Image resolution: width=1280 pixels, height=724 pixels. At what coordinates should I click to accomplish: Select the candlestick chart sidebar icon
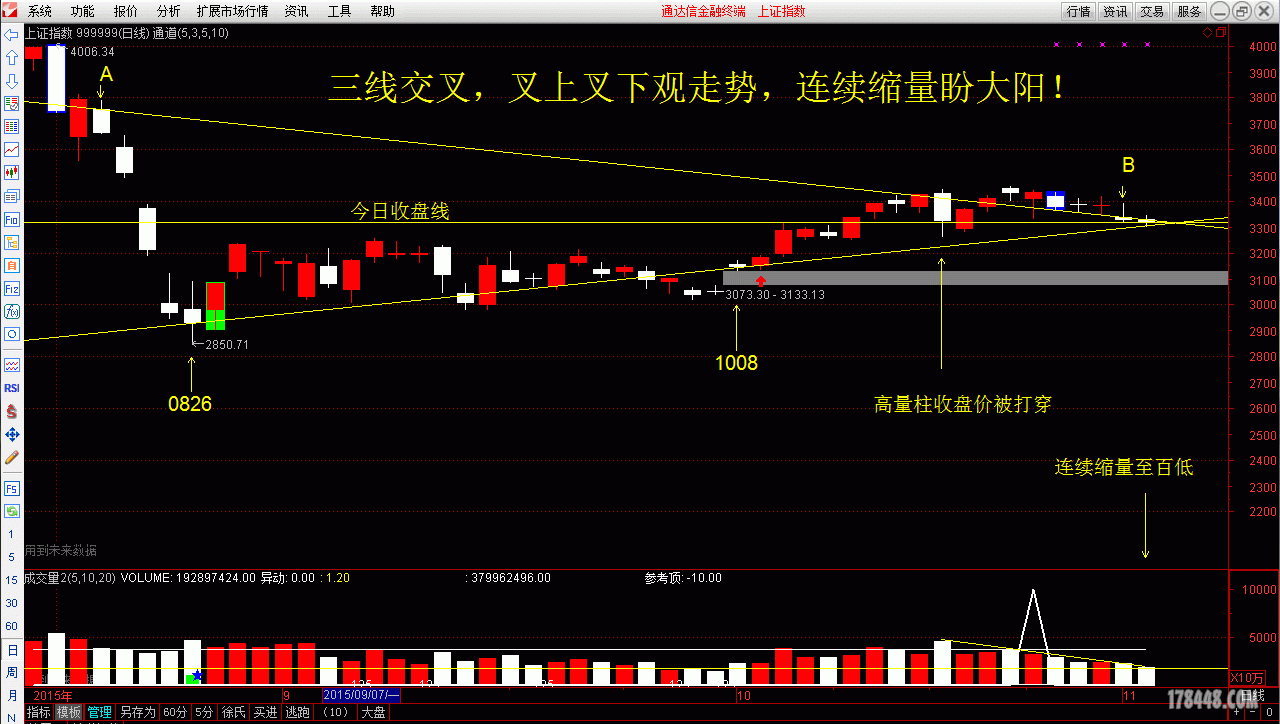tap(12, 173)
